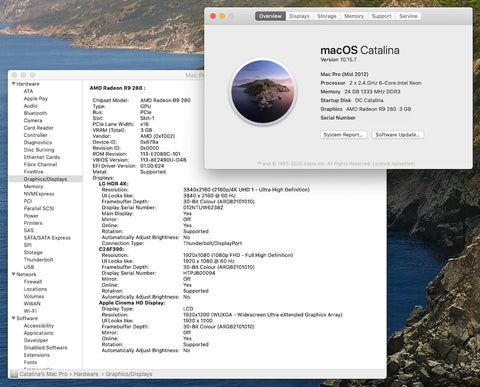Select USB in the sidebar
This screenshot has width=480, height=387.
pyautogui.click(x=29, y=267)
